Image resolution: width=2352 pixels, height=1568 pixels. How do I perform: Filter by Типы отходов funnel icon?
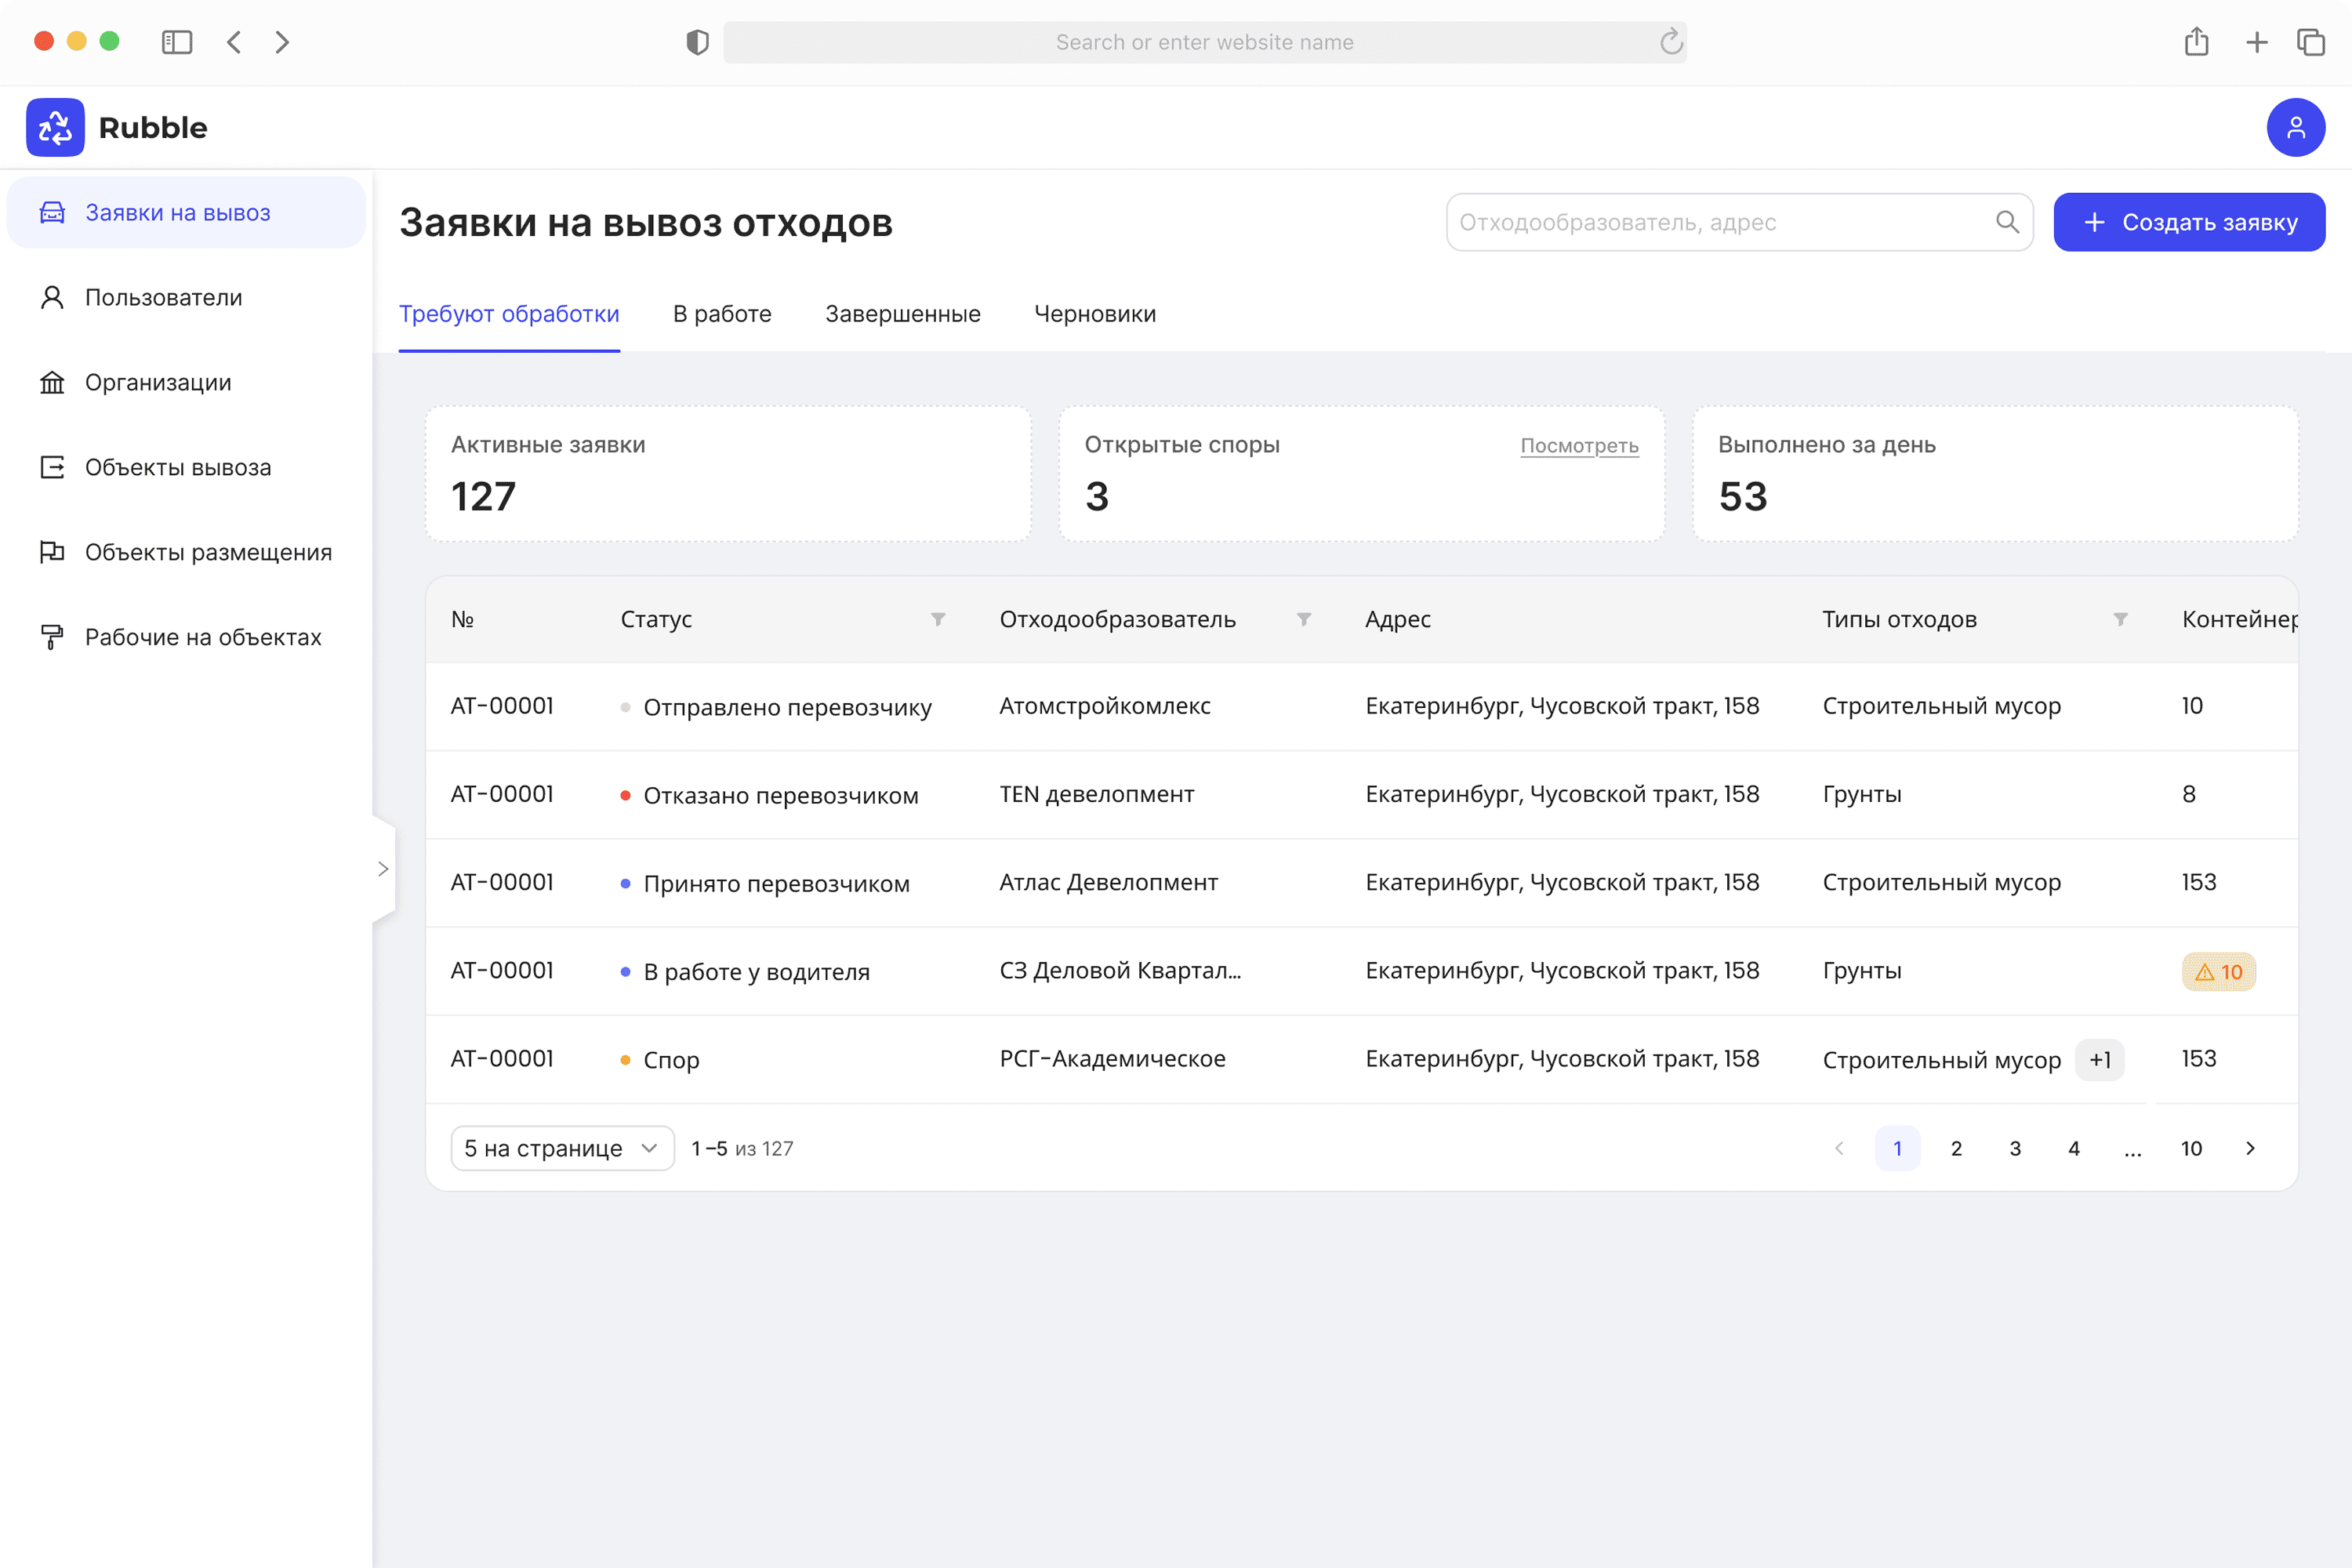(x=2120, y=619)
